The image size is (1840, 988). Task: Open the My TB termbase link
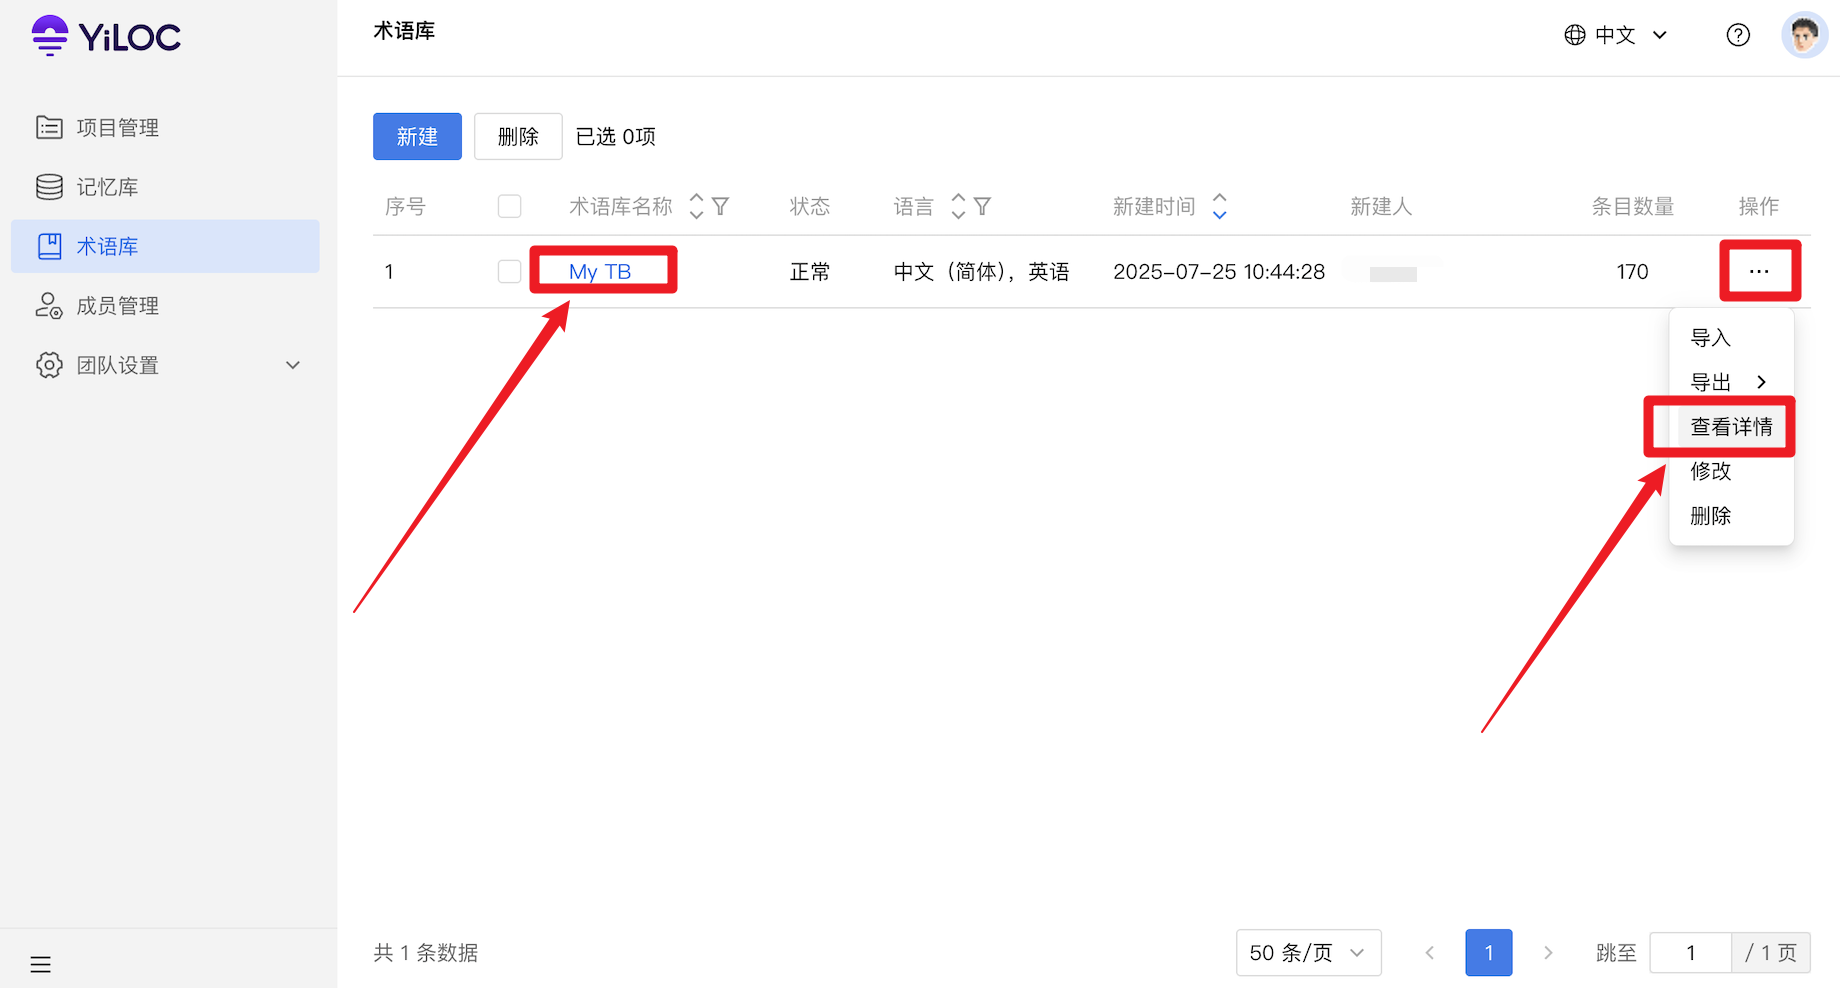click(600, 271)
